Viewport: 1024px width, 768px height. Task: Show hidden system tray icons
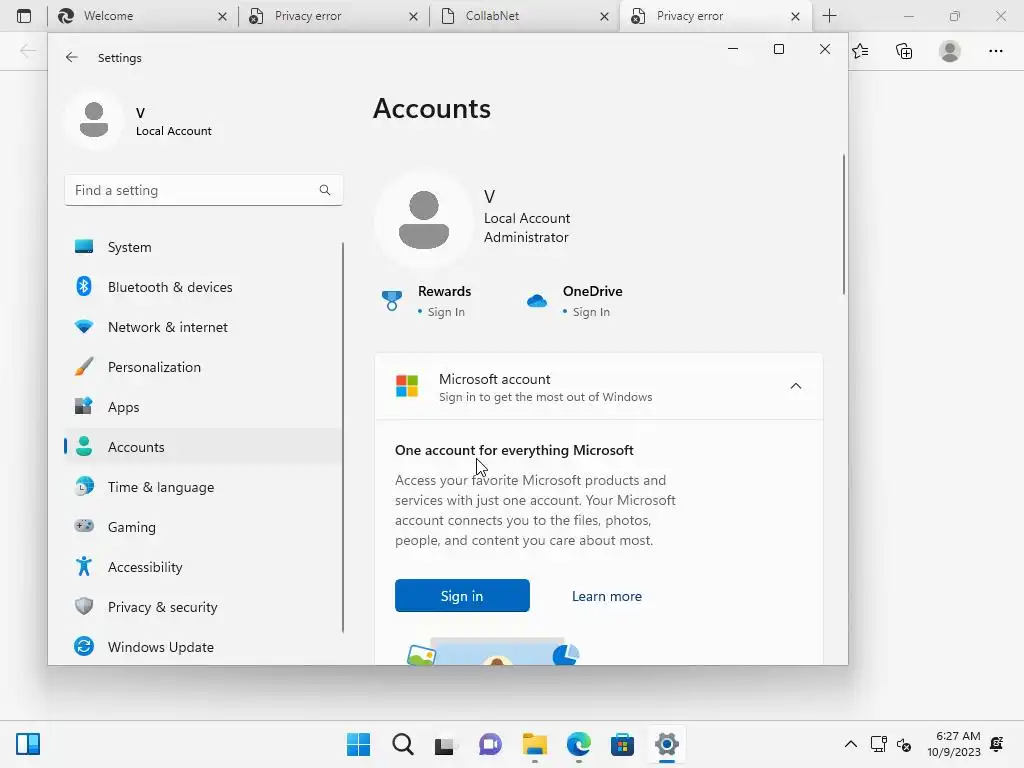coord(850,744)
